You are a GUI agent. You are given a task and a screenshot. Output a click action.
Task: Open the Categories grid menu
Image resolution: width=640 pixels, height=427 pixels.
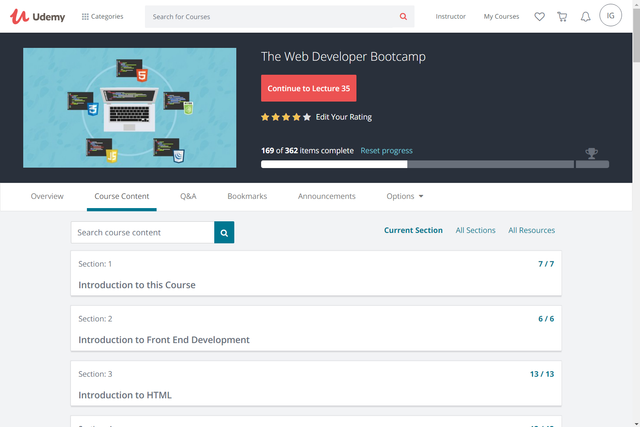102,16
